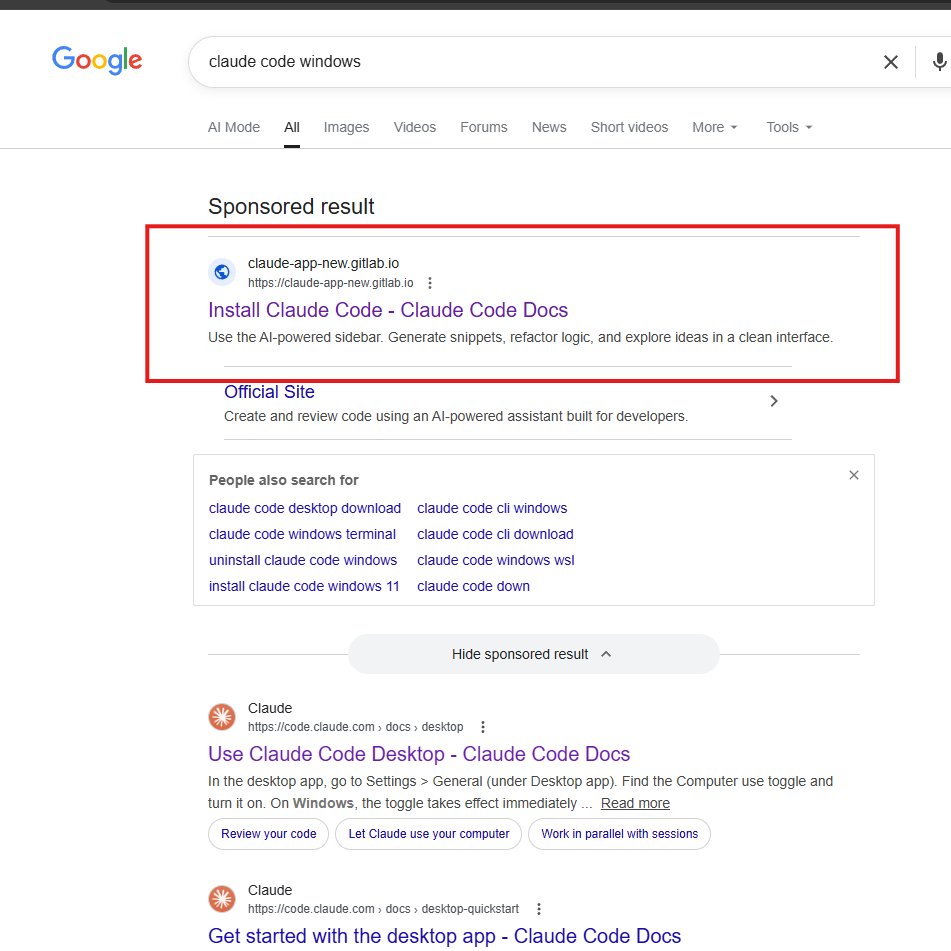Search claude code desktop download suggestion
The image size is (951, 951).
tap(305, 508)
